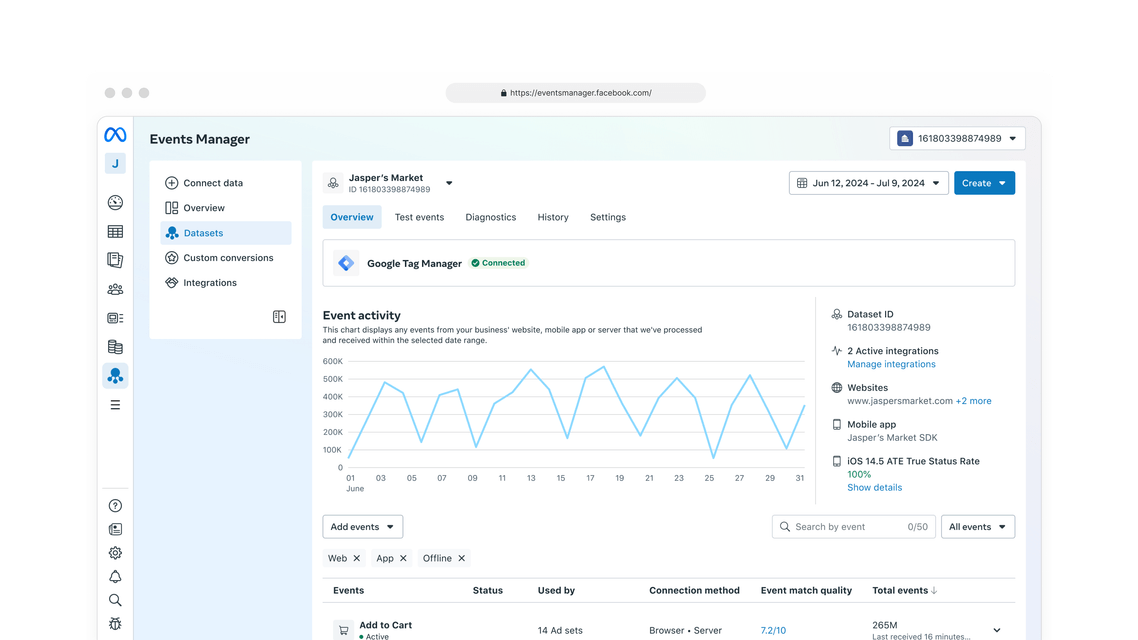Click the Google Tag Manager logo

(346, 263)
